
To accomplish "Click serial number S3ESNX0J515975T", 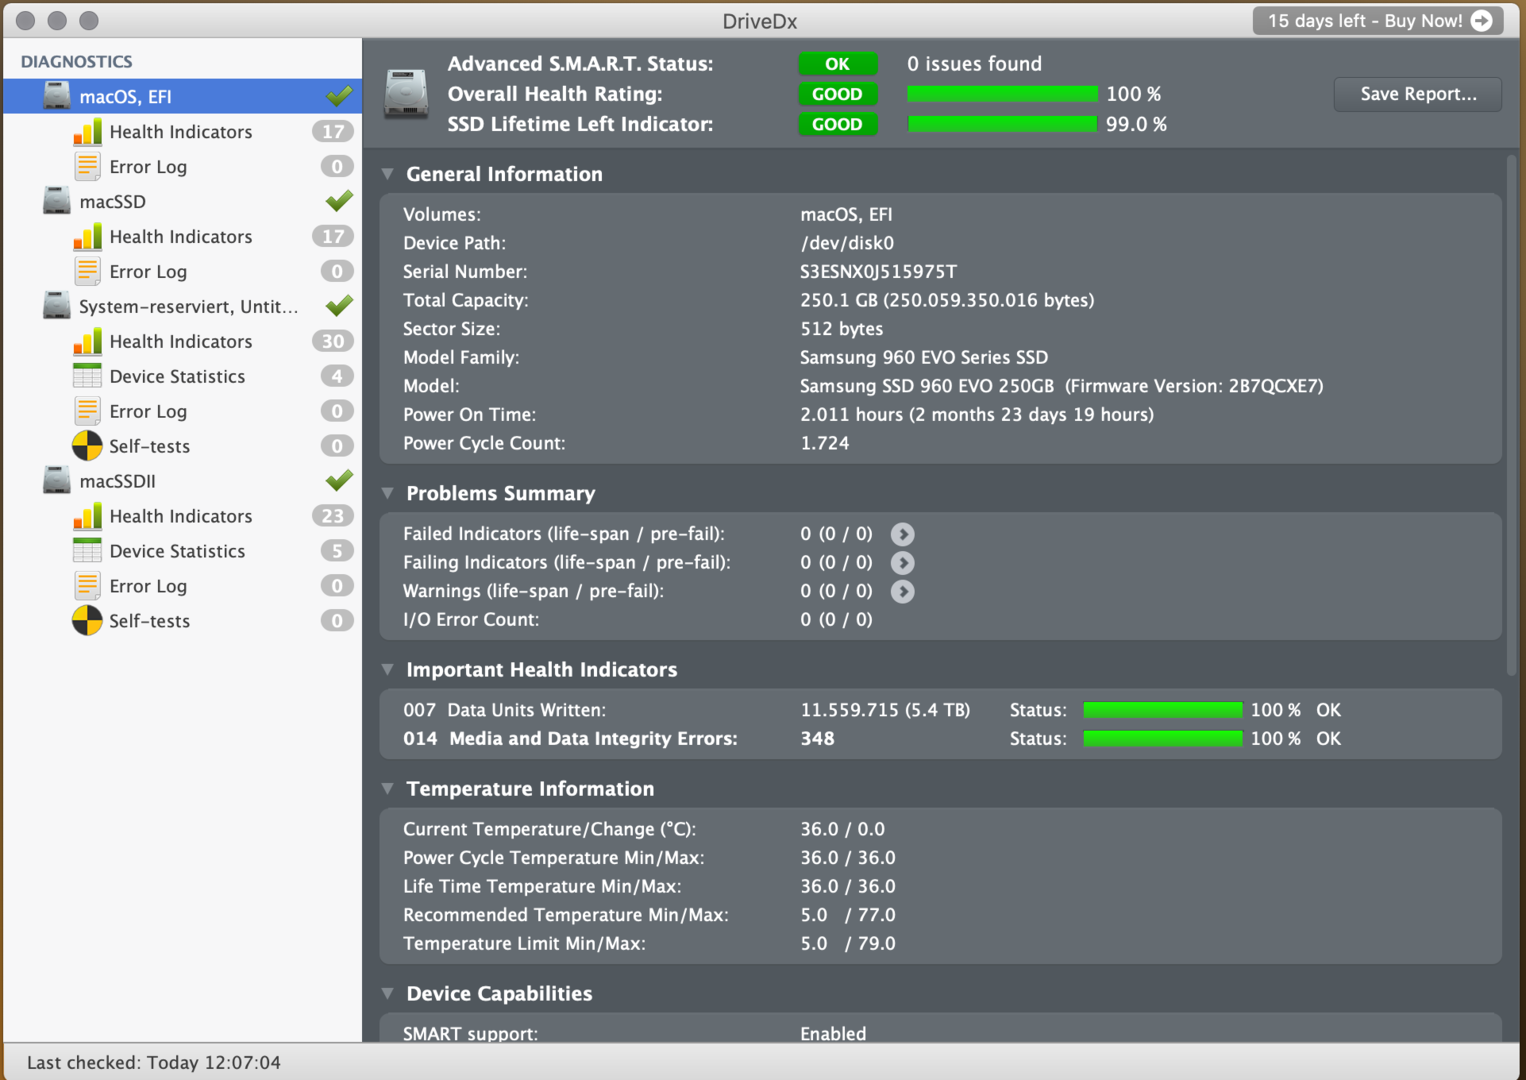I will (x=878, y=272).
